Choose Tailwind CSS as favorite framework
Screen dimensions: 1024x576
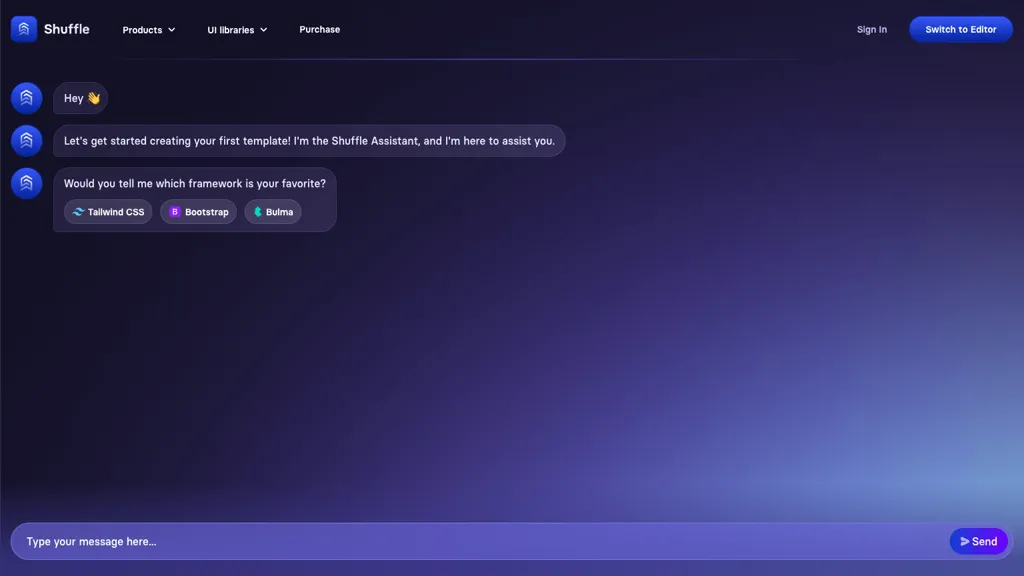pyautogui.click(x=108, y=212)
